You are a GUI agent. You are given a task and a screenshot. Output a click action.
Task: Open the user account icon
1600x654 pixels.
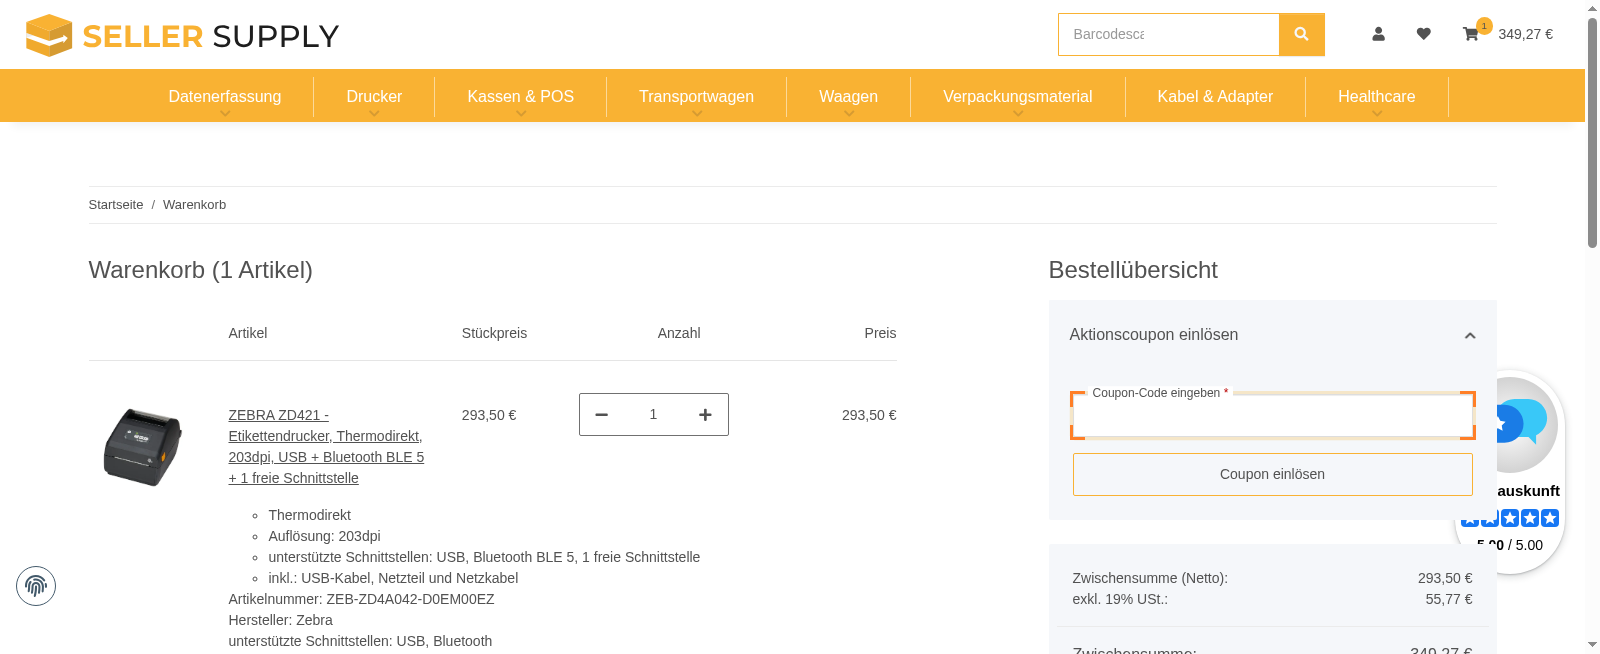tap(1378, 34)
